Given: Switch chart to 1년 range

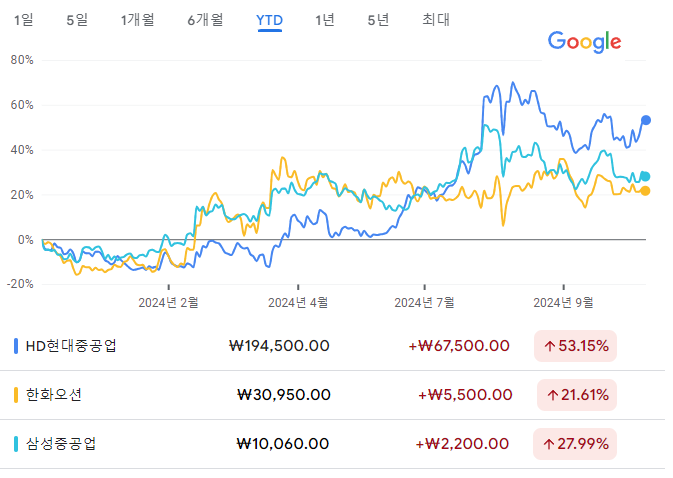Looking at the screenshot, I should [x=324, y=20].
